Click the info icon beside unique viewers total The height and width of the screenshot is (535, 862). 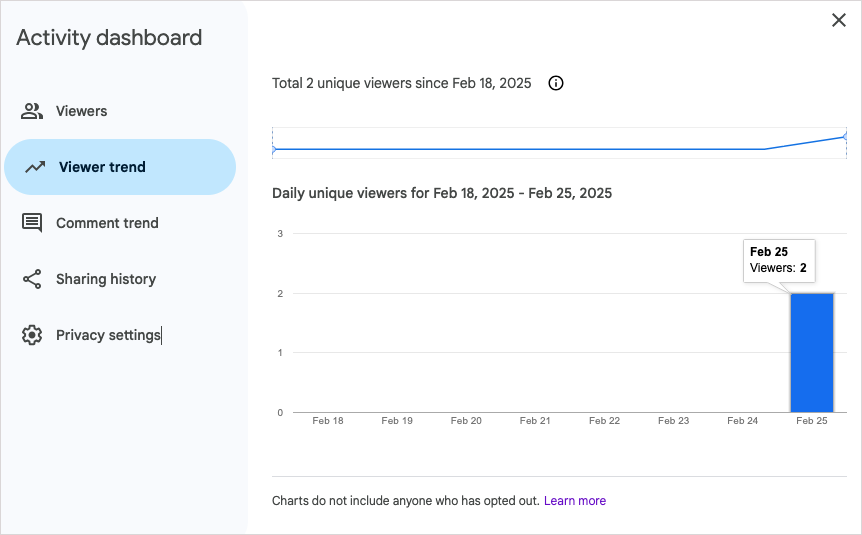pos(556,83)
